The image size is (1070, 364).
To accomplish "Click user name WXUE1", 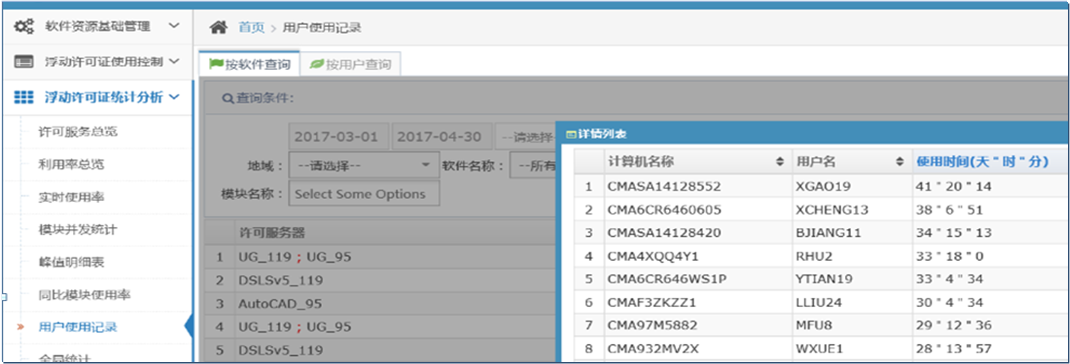I will click(820, 349).
